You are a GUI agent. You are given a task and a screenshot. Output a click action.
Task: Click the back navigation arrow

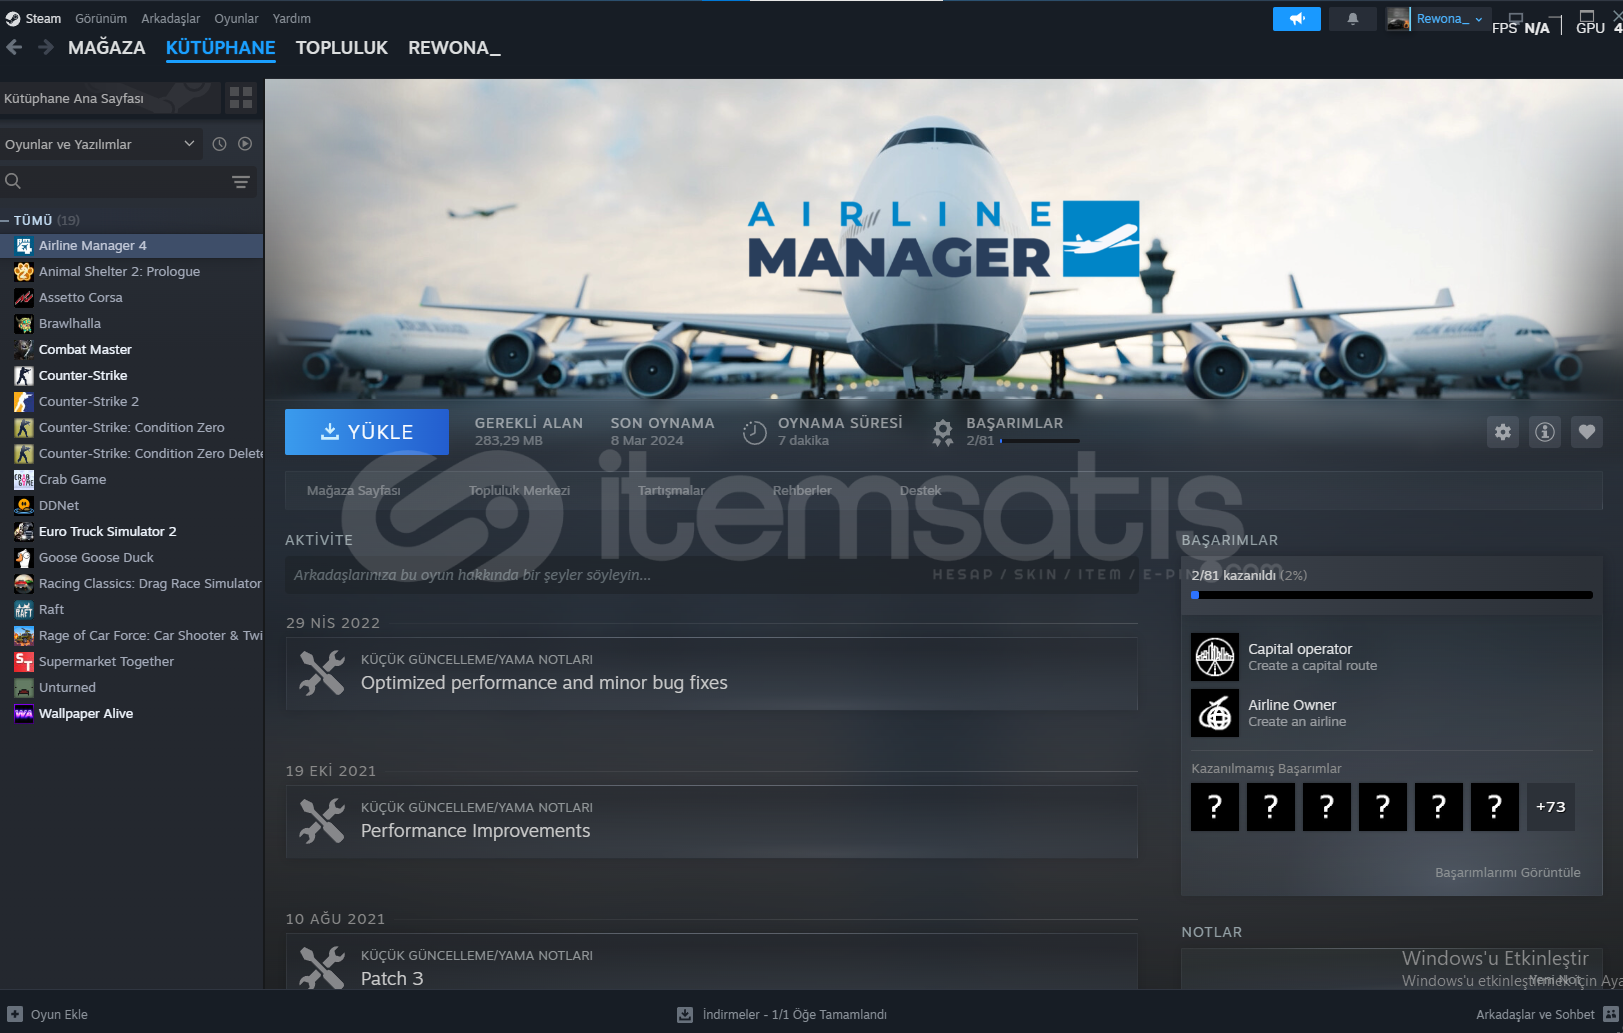pyautogui.click(x=14, y=47)
